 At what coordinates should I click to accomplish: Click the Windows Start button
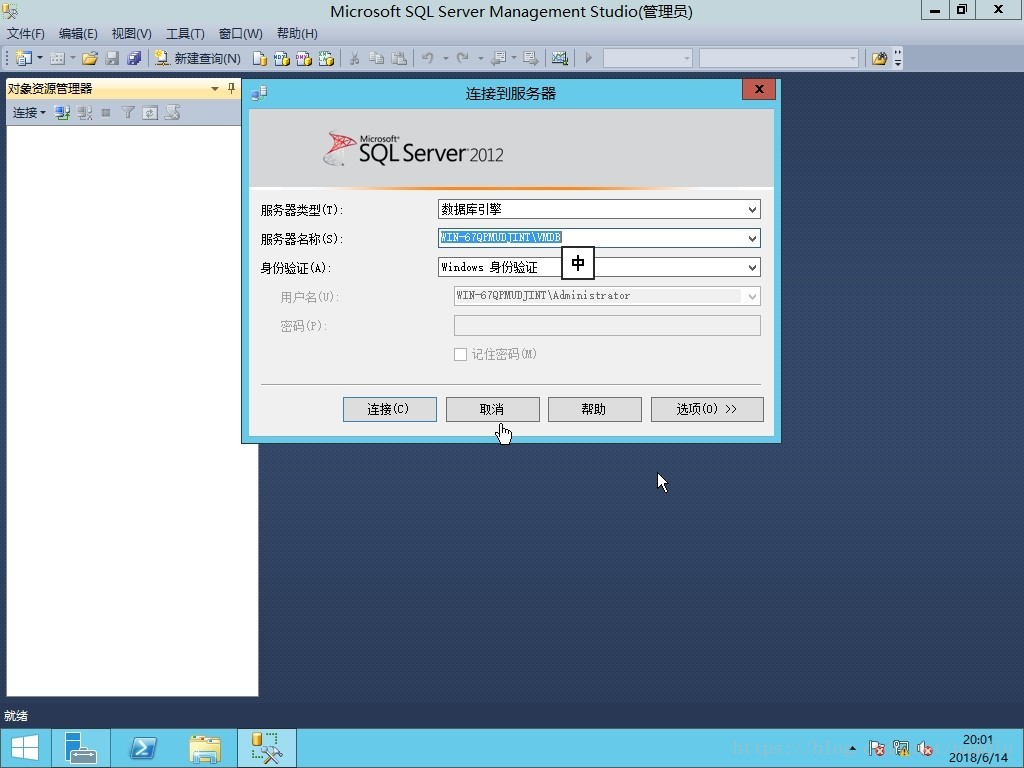tap(25, 748)
